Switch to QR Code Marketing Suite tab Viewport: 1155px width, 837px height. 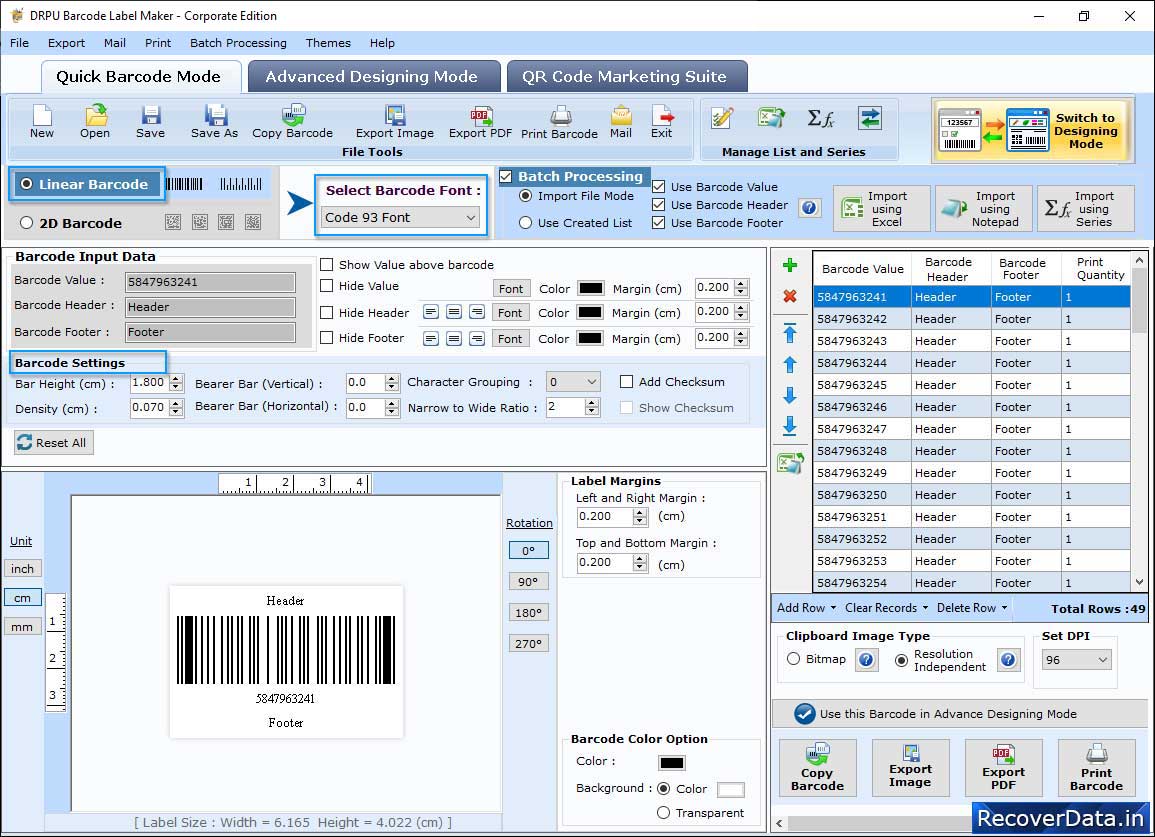click(627, 77)
